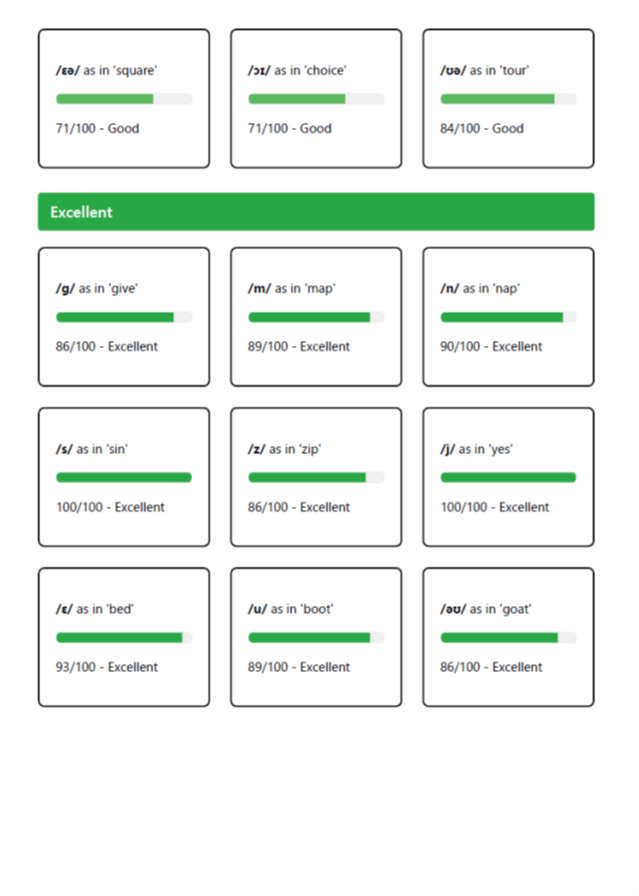Open the /əʊ/ 'goat' card
The image size is (639, 896).
(x=508, y=637)
